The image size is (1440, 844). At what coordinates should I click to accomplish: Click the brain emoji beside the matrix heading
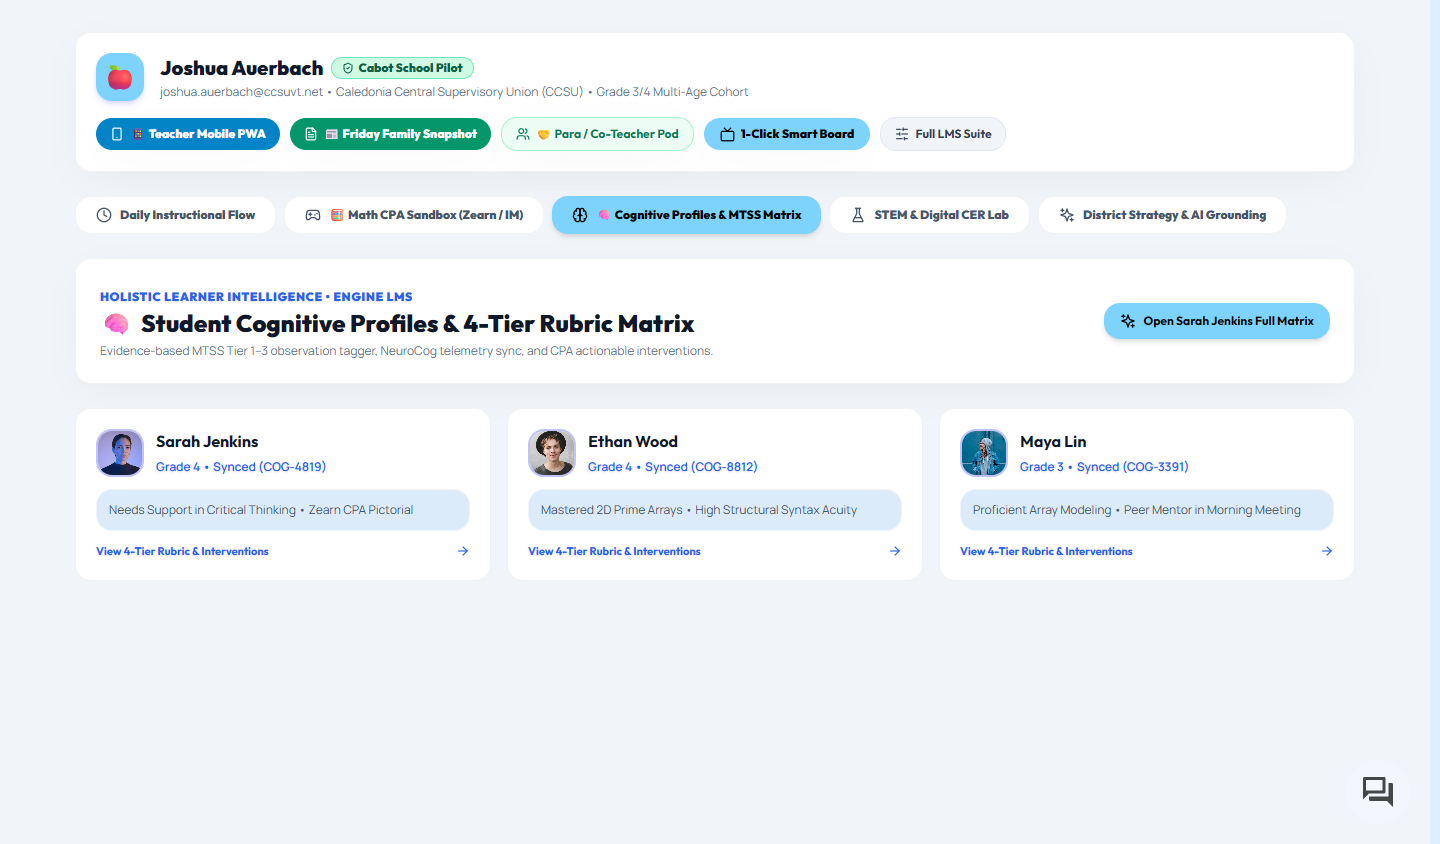(117, 324)
